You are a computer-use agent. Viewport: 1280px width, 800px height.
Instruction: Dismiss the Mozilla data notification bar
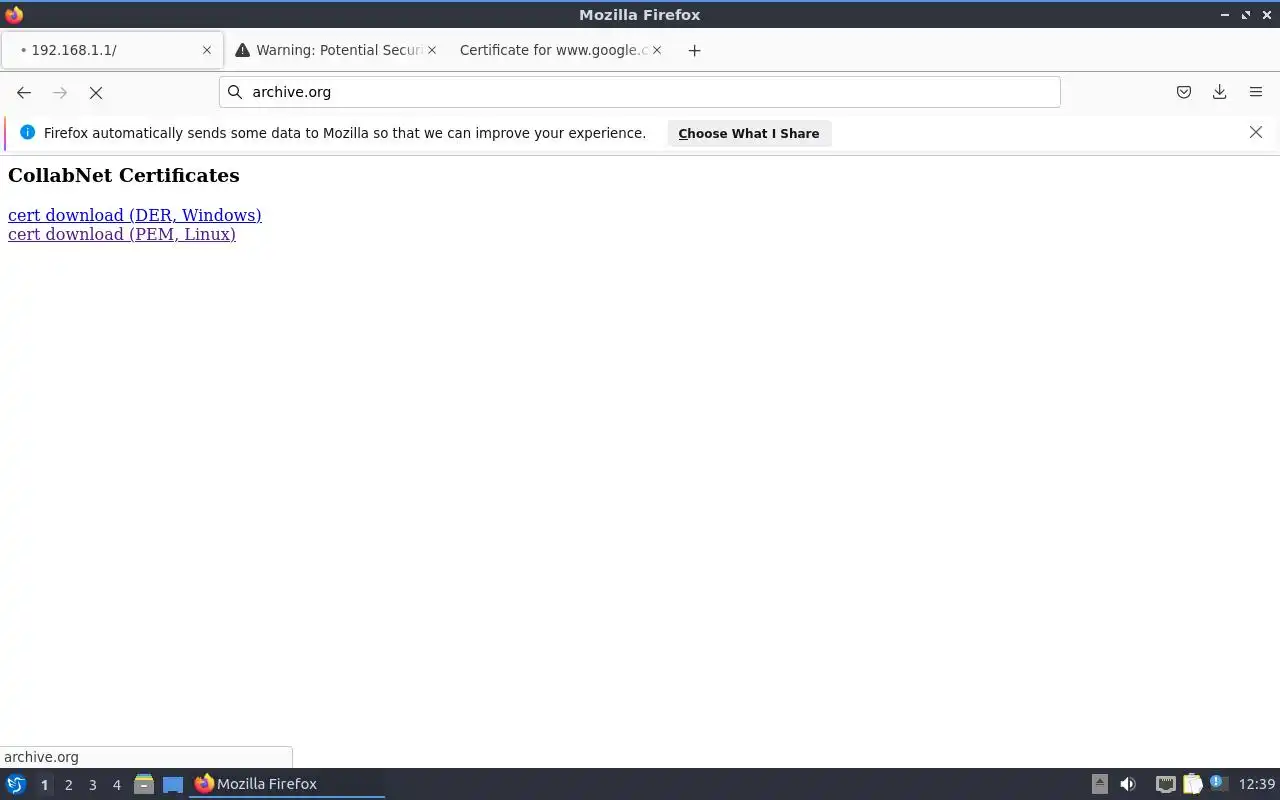(1256, 132)
